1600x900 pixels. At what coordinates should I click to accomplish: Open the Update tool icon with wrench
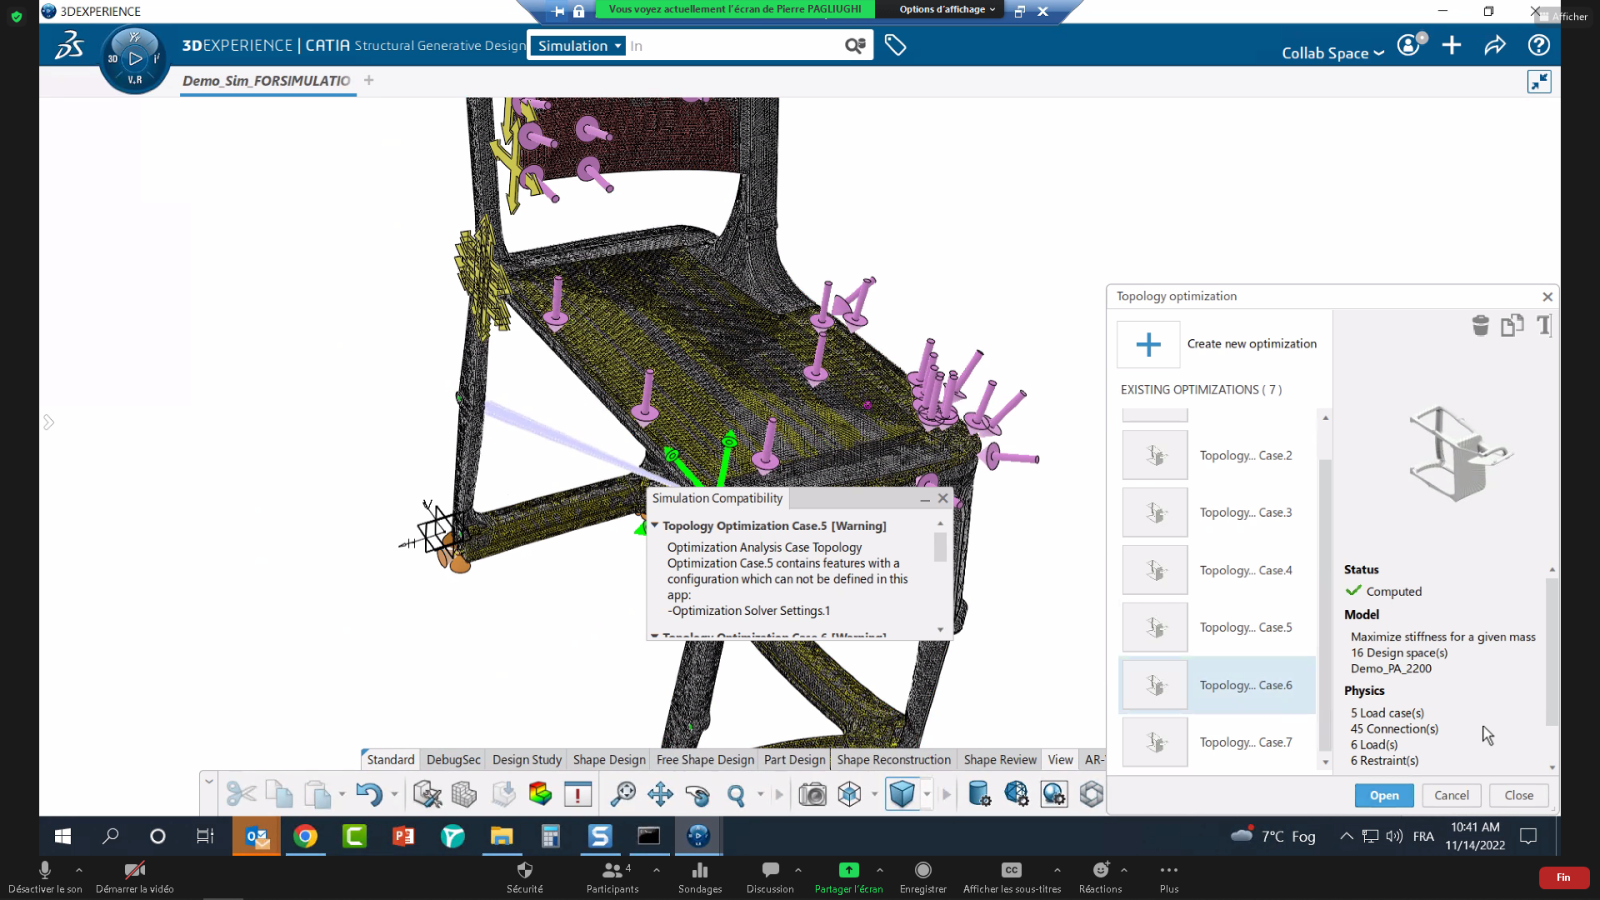(x=427, y=794)
